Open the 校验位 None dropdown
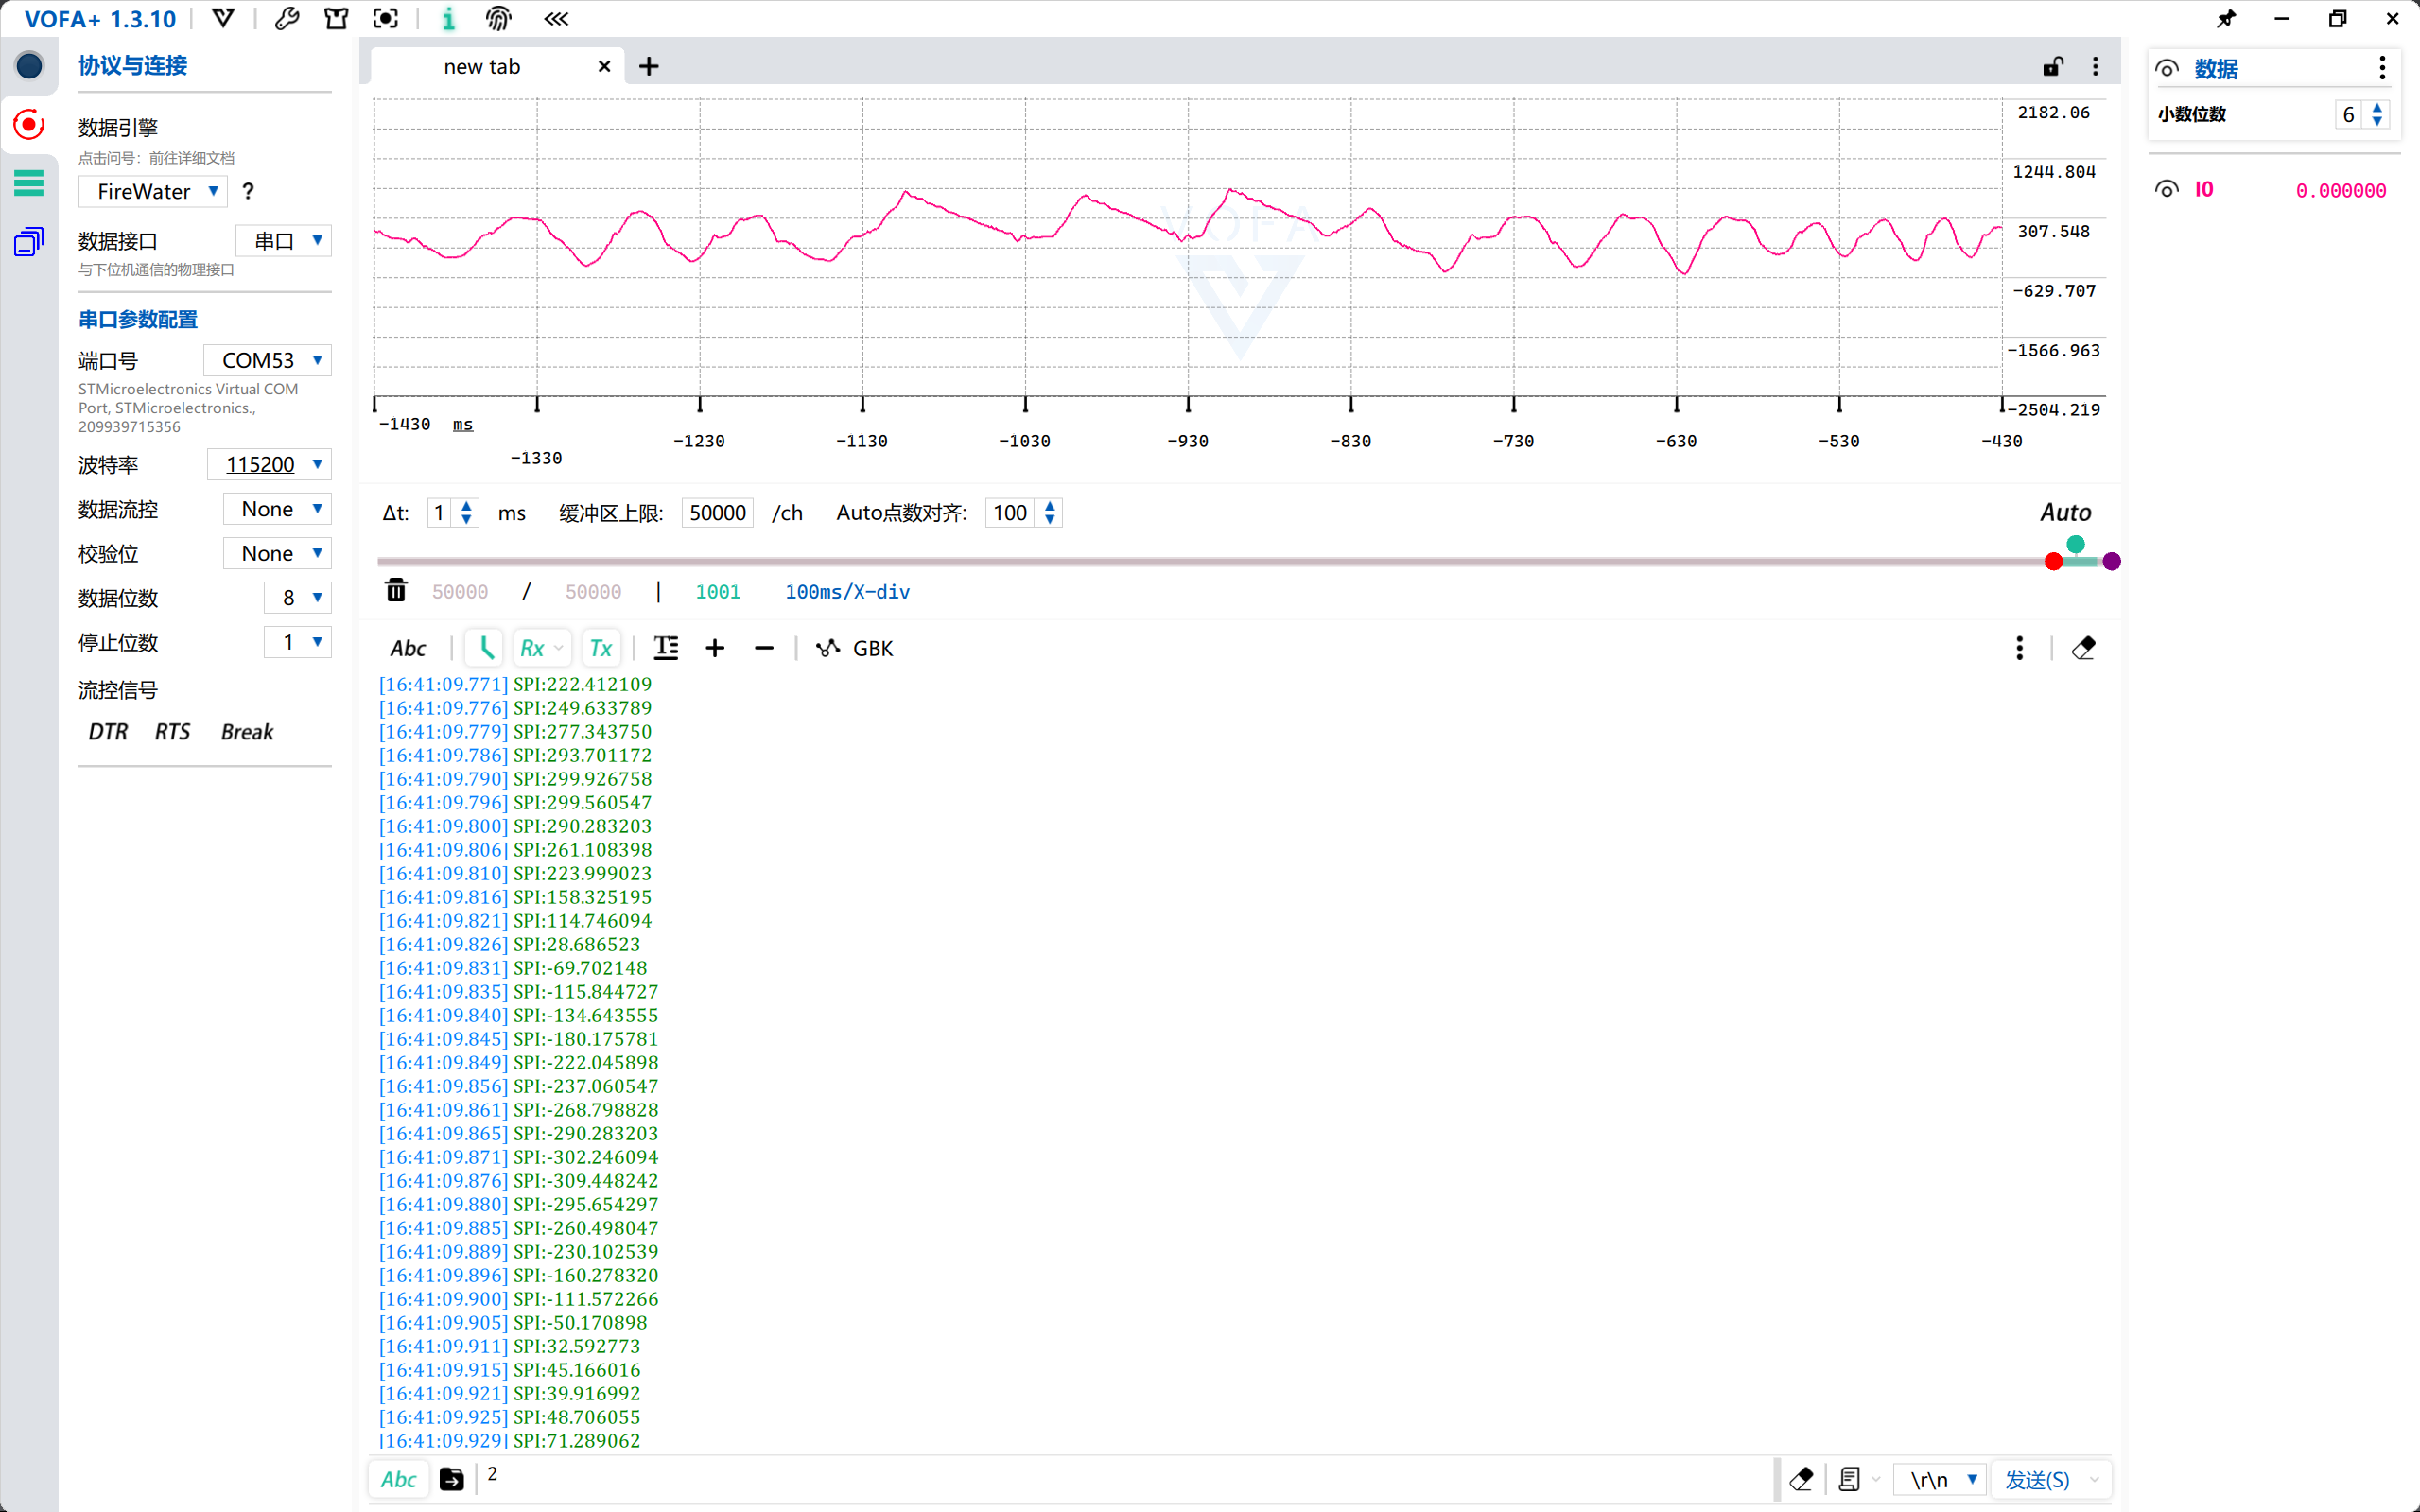Viewport: 2420px width, 1512px height. [277, 553]
